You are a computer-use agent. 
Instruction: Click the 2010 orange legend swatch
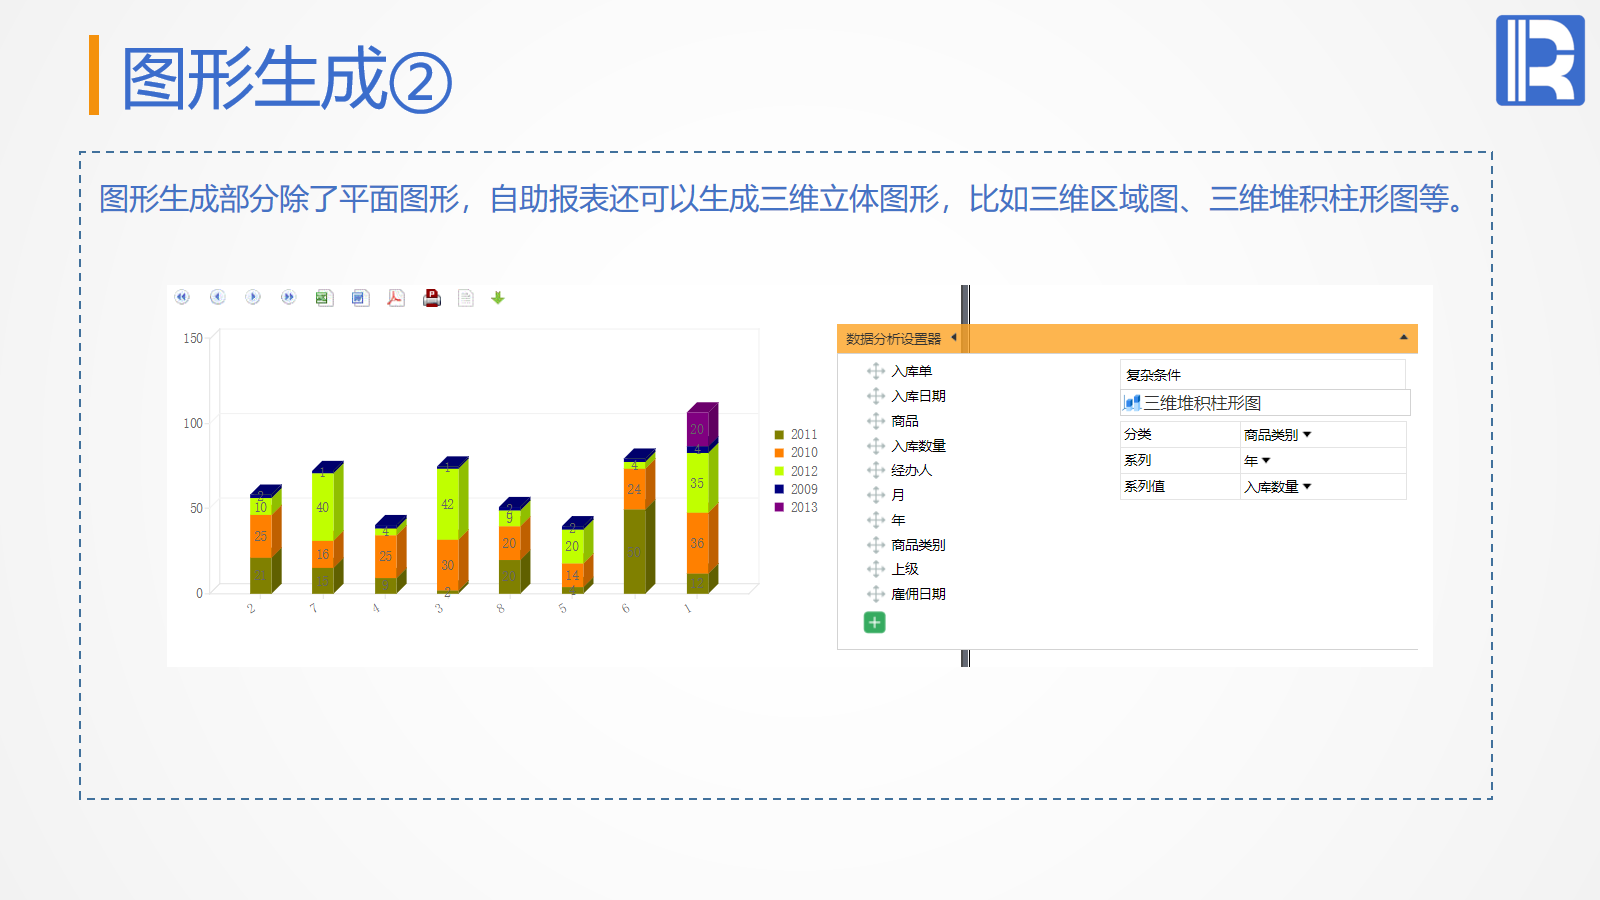(779, 453)
